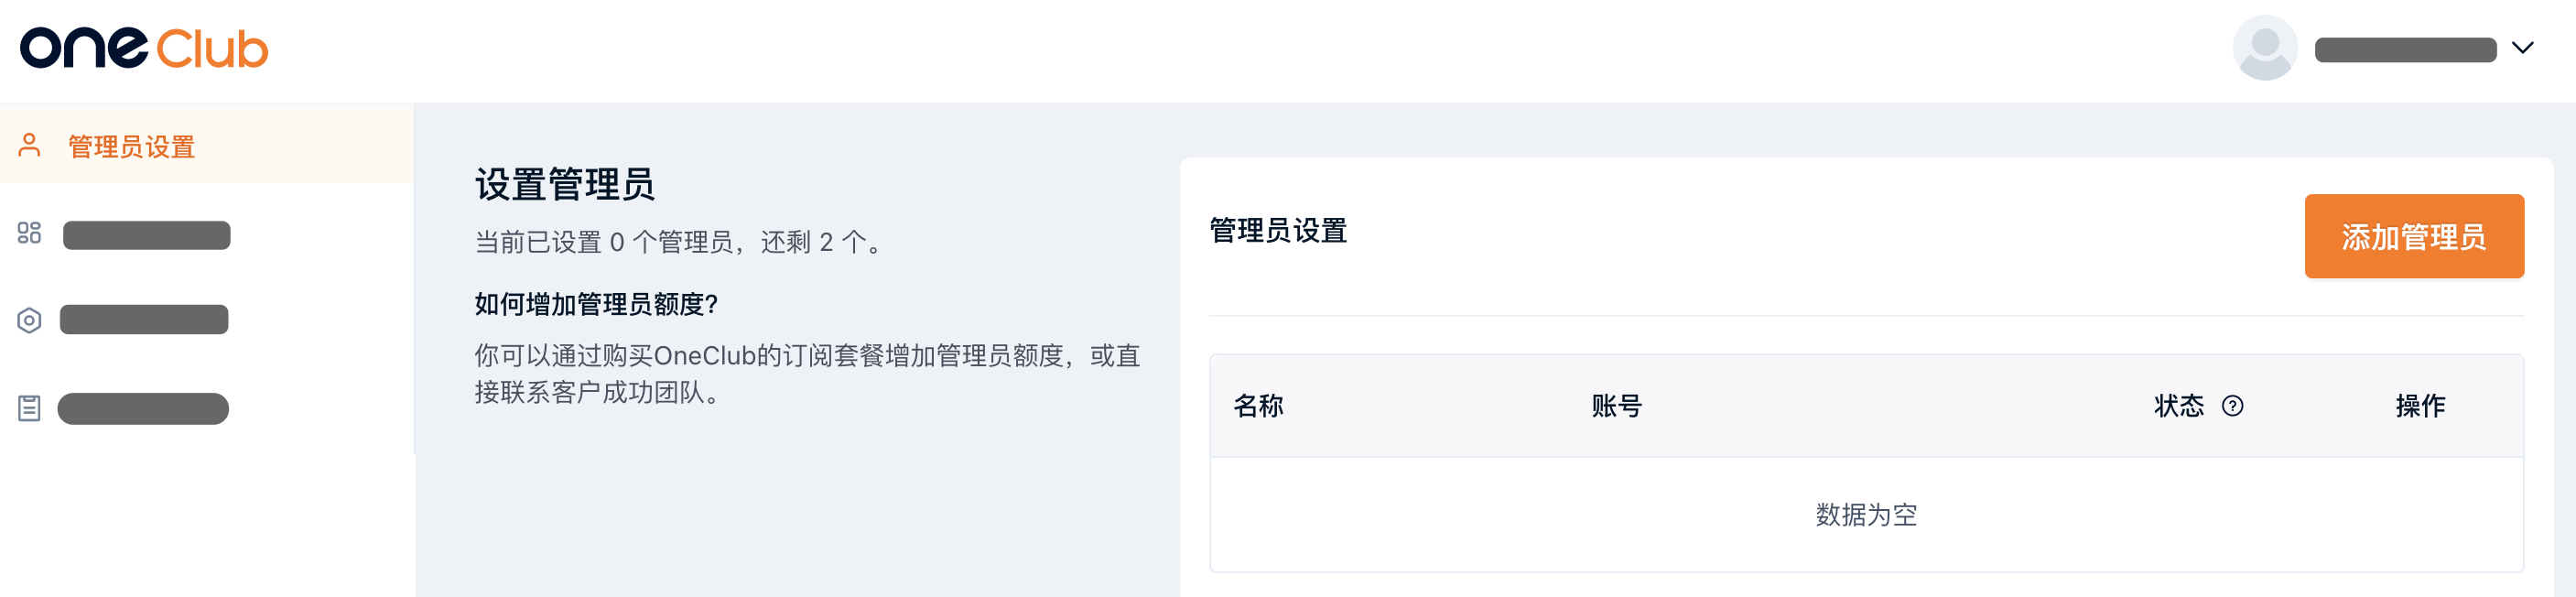Click the 名称 column header
The width and height of the screenshot is (2576, 597).
1258,406
